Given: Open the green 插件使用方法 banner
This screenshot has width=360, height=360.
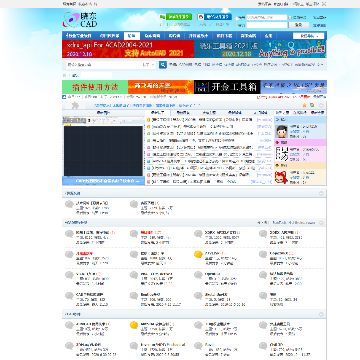Looking at the screenshot, I should click(x=95, y=87).
